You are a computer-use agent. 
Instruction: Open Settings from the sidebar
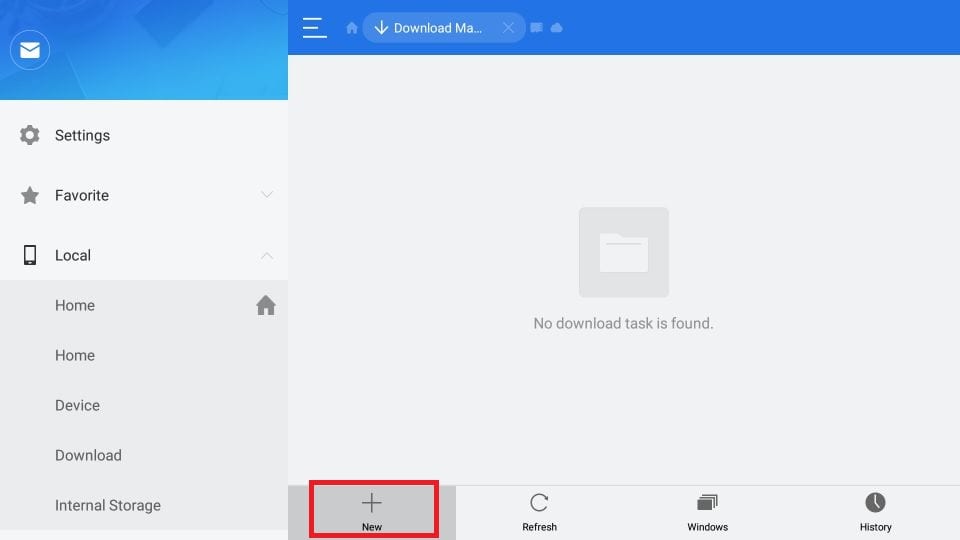144,135
